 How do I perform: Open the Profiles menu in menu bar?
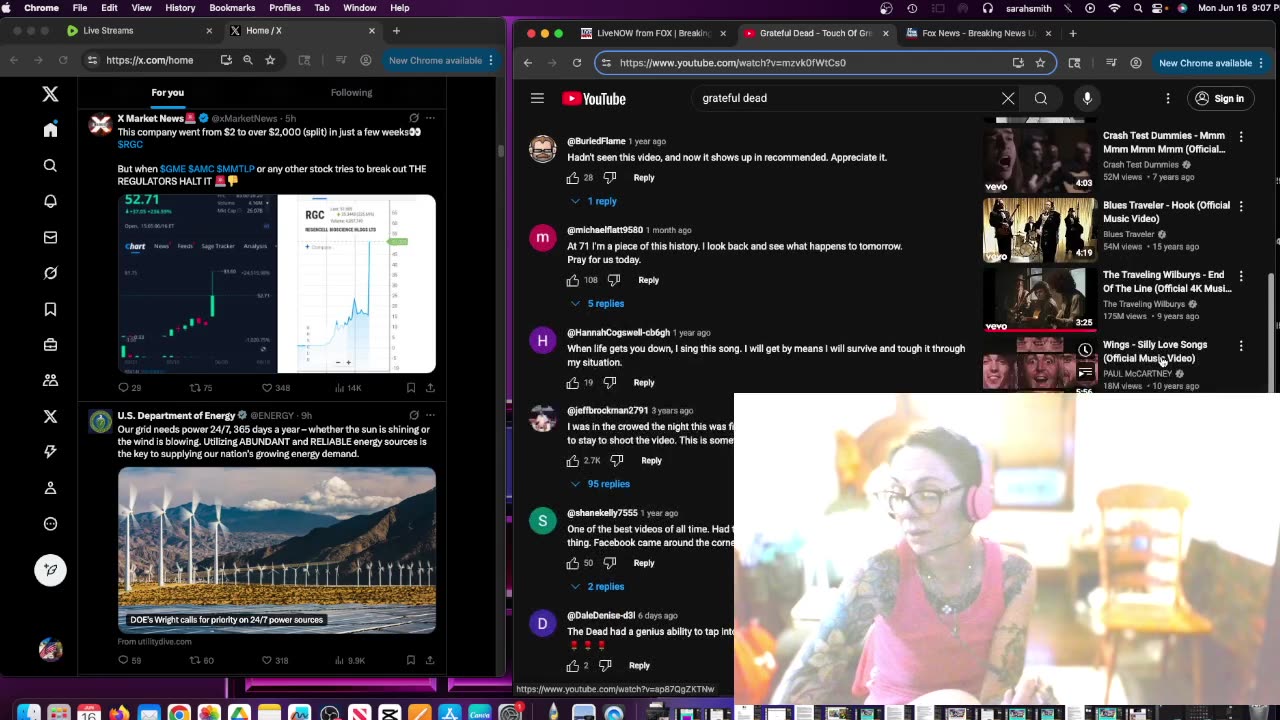[285, 8]
